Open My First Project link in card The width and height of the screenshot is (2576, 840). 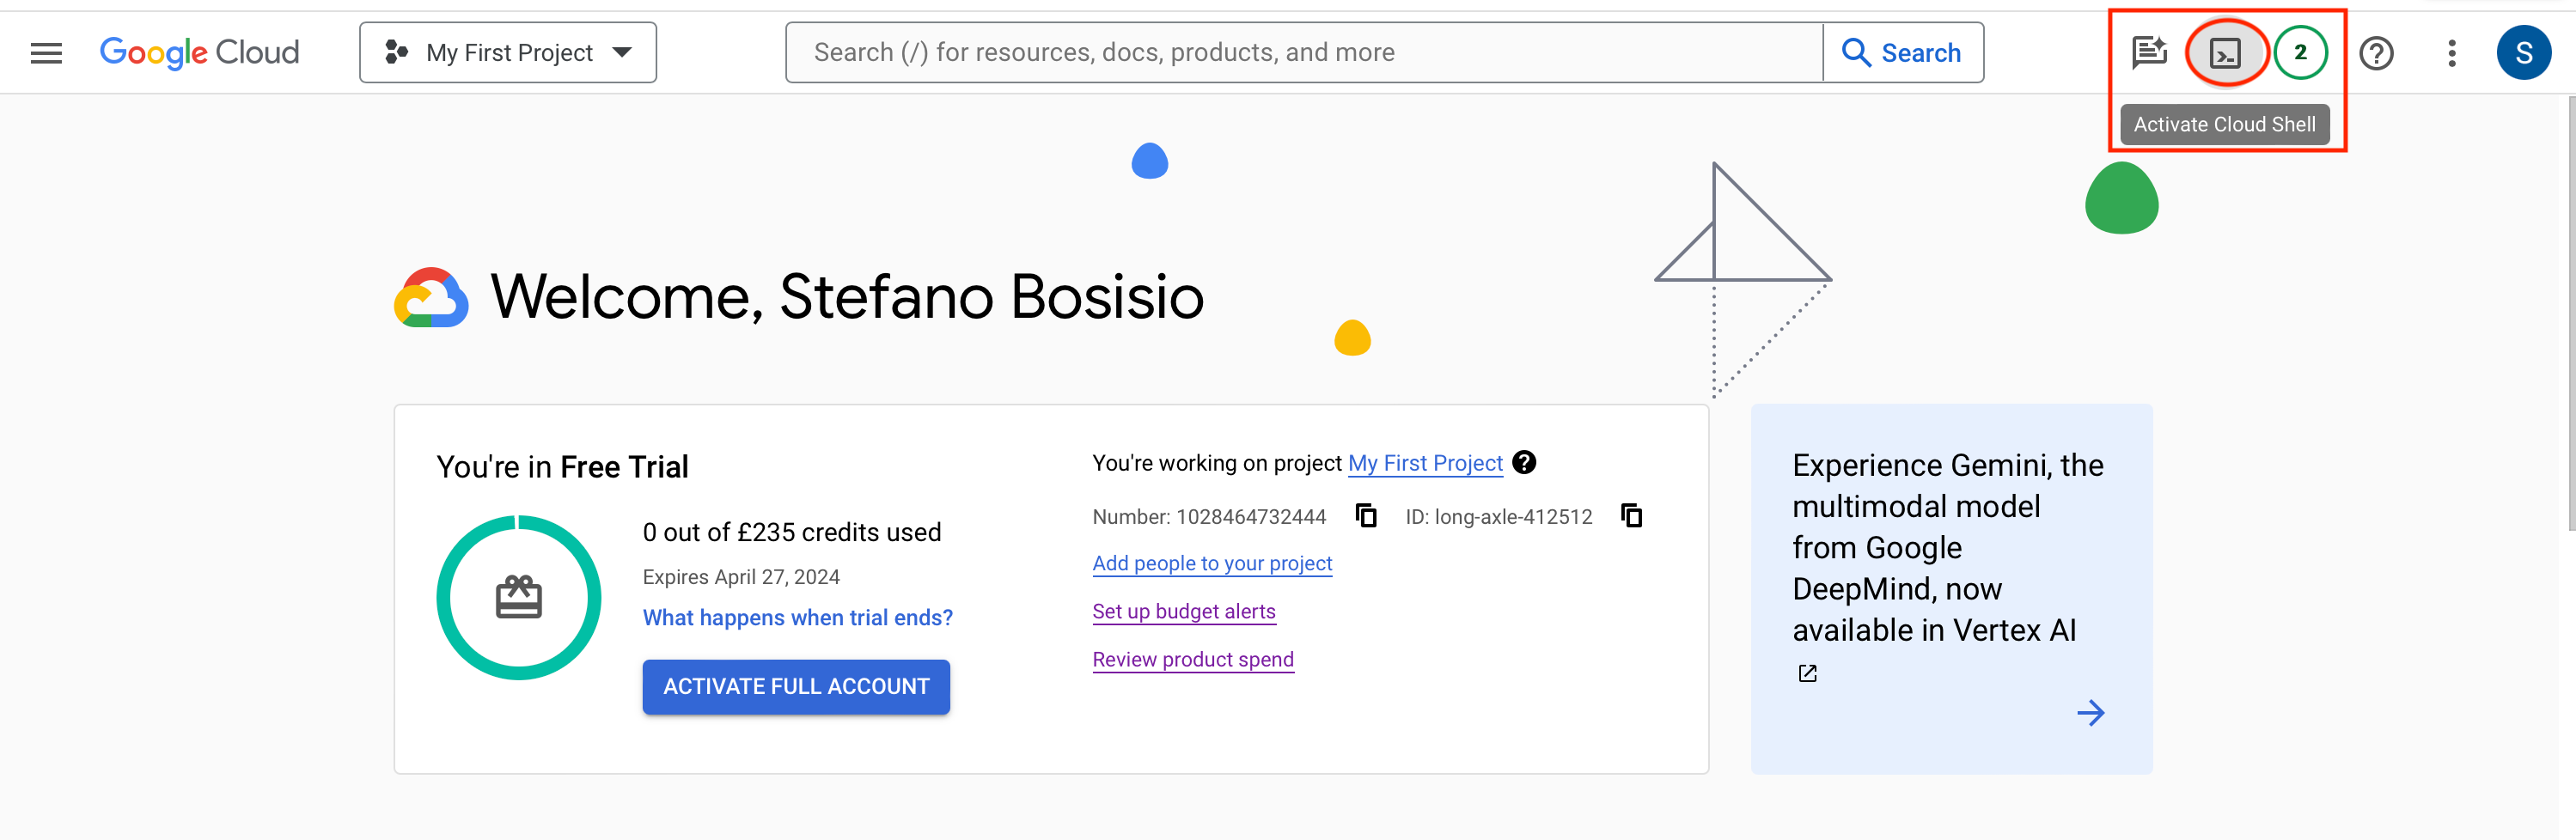pyautogui.click(x=1425, y=463)
